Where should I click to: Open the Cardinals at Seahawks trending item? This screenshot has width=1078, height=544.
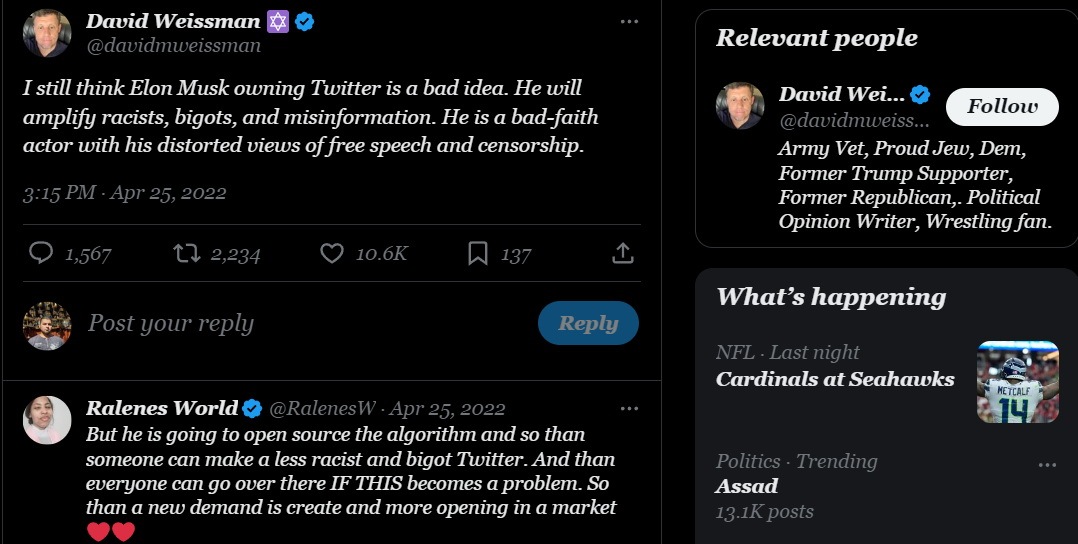click(835, 379)
